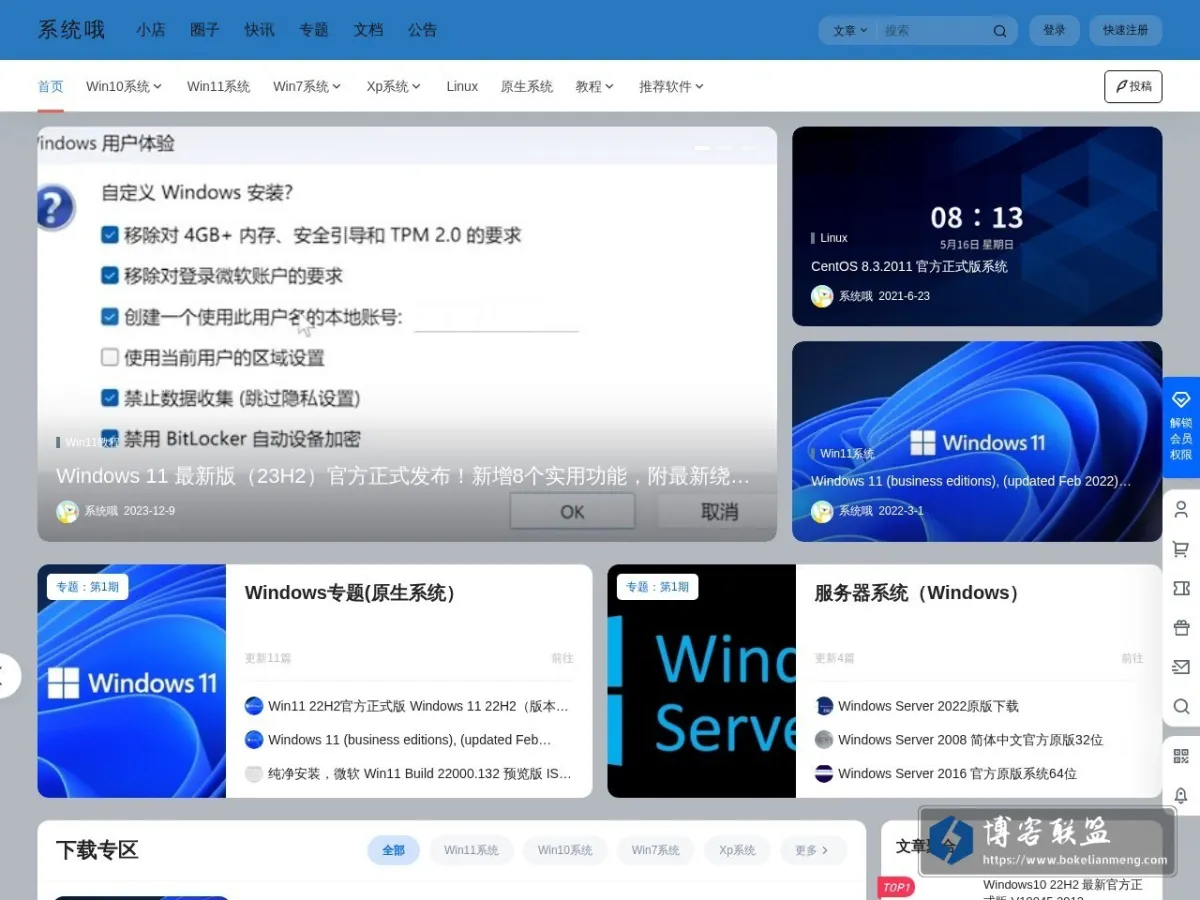Open the Windows专题(原生系统) heading
The width and height of the screenshot is (1200, 900).
click(x=353, y=594)
